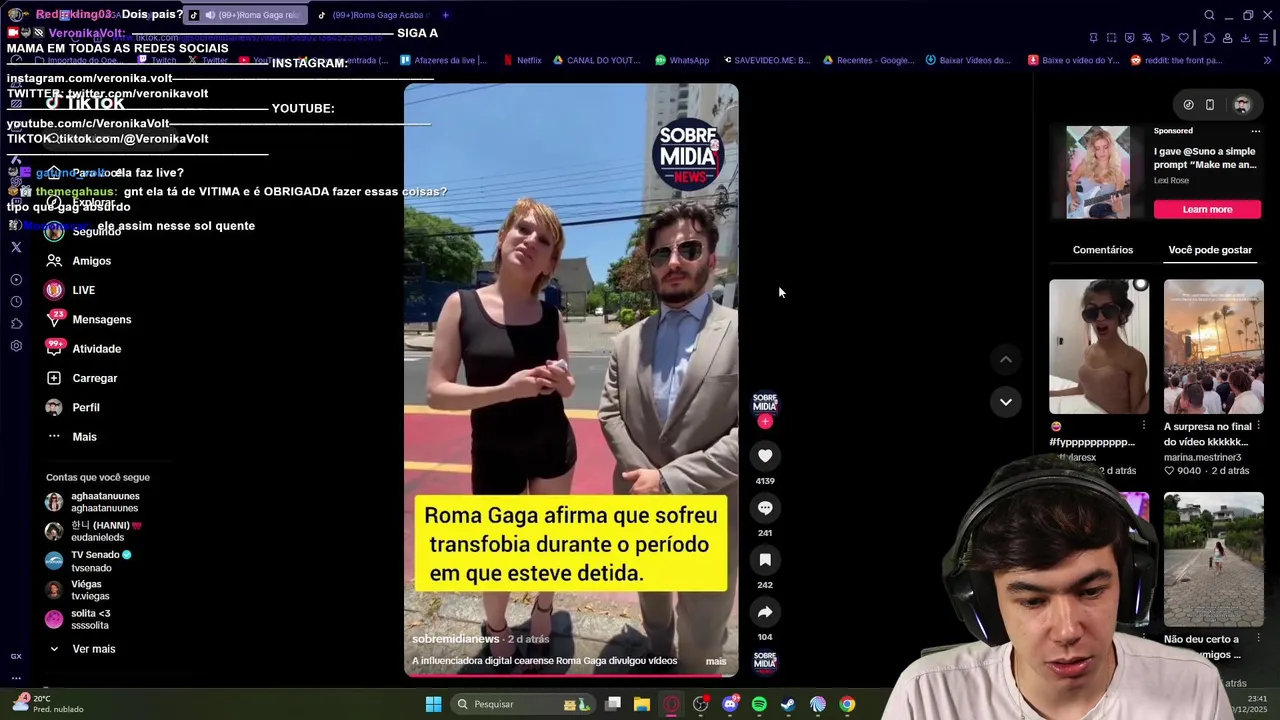Go to the next video arrow

pyautogui.click(x=1006, y=402)
